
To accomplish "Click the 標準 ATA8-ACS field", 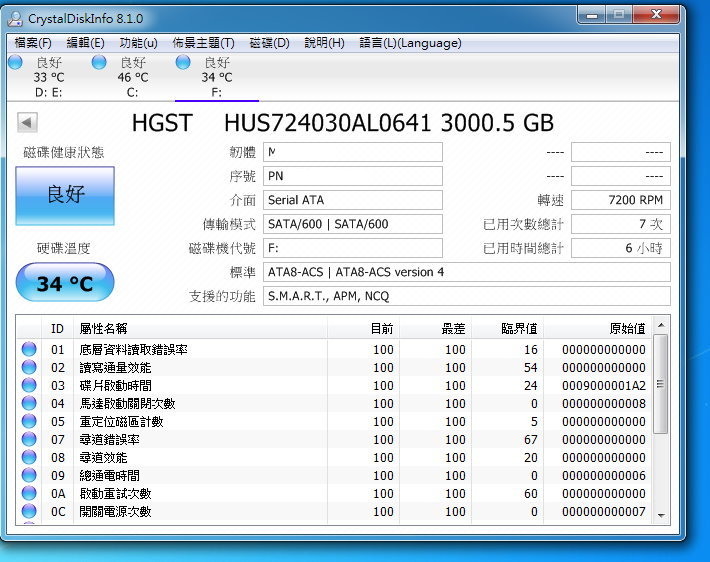I will (x=467, y=272).
